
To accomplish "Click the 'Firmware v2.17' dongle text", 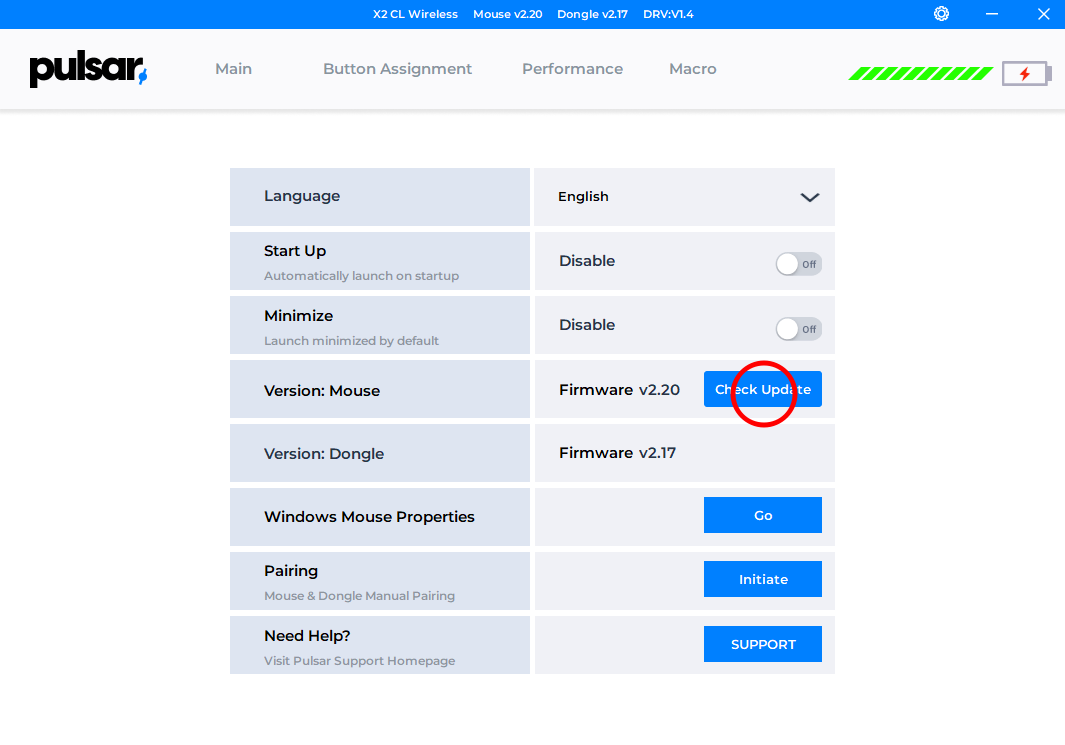I will (617, 453).
